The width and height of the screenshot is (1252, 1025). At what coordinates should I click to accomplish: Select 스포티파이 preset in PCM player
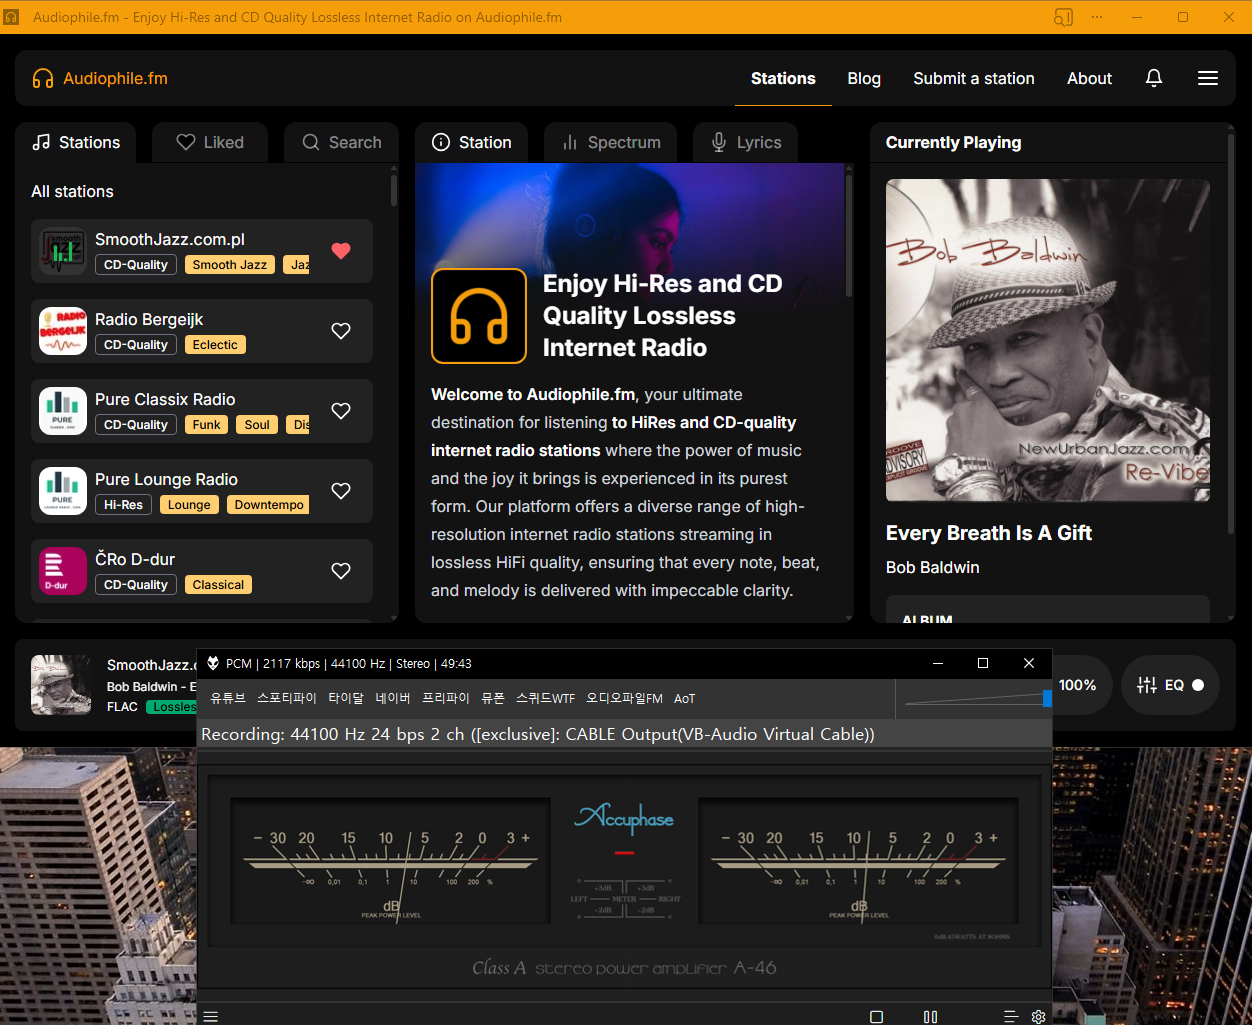click(x=287, y=698)
